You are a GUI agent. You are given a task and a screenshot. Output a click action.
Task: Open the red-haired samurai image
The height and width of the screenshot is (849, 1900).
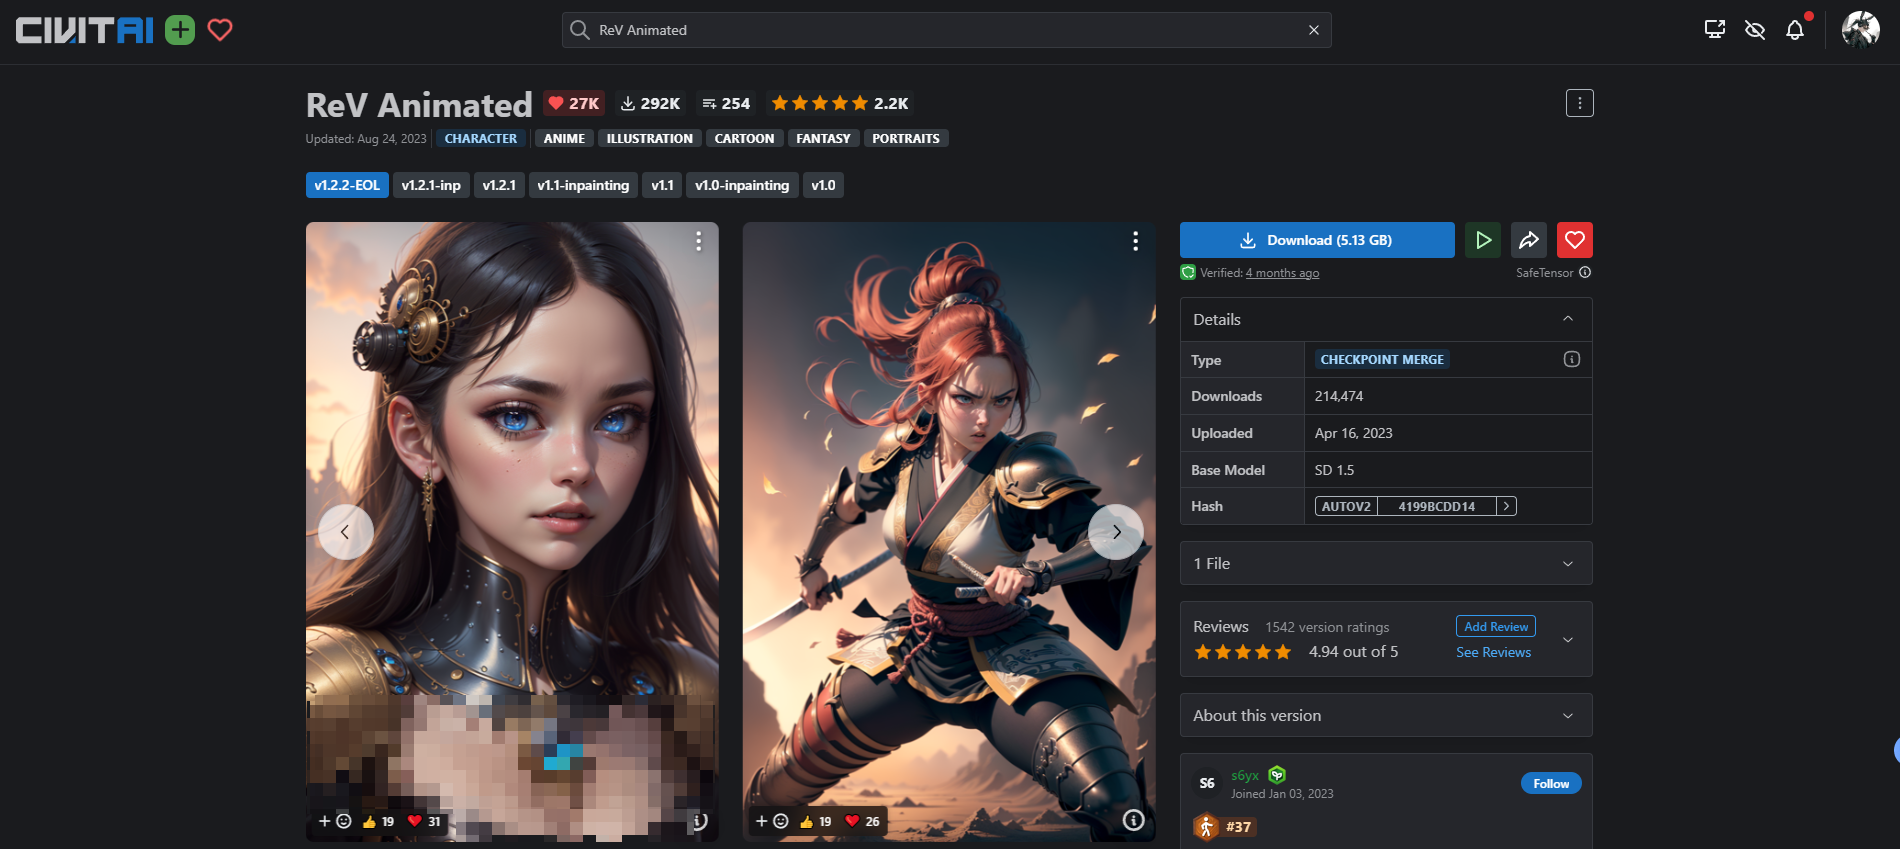pyautogui.click(x=949, y=531)
